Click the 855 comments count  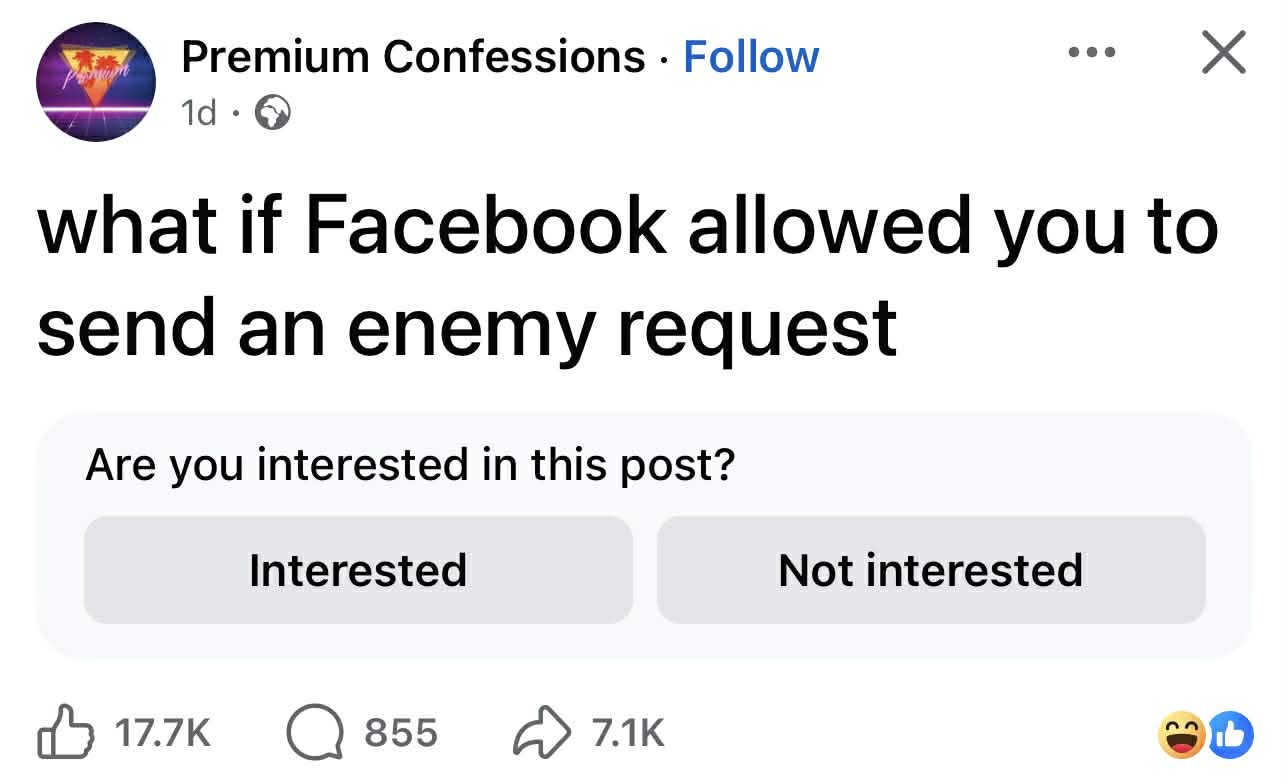pos(400,734)
